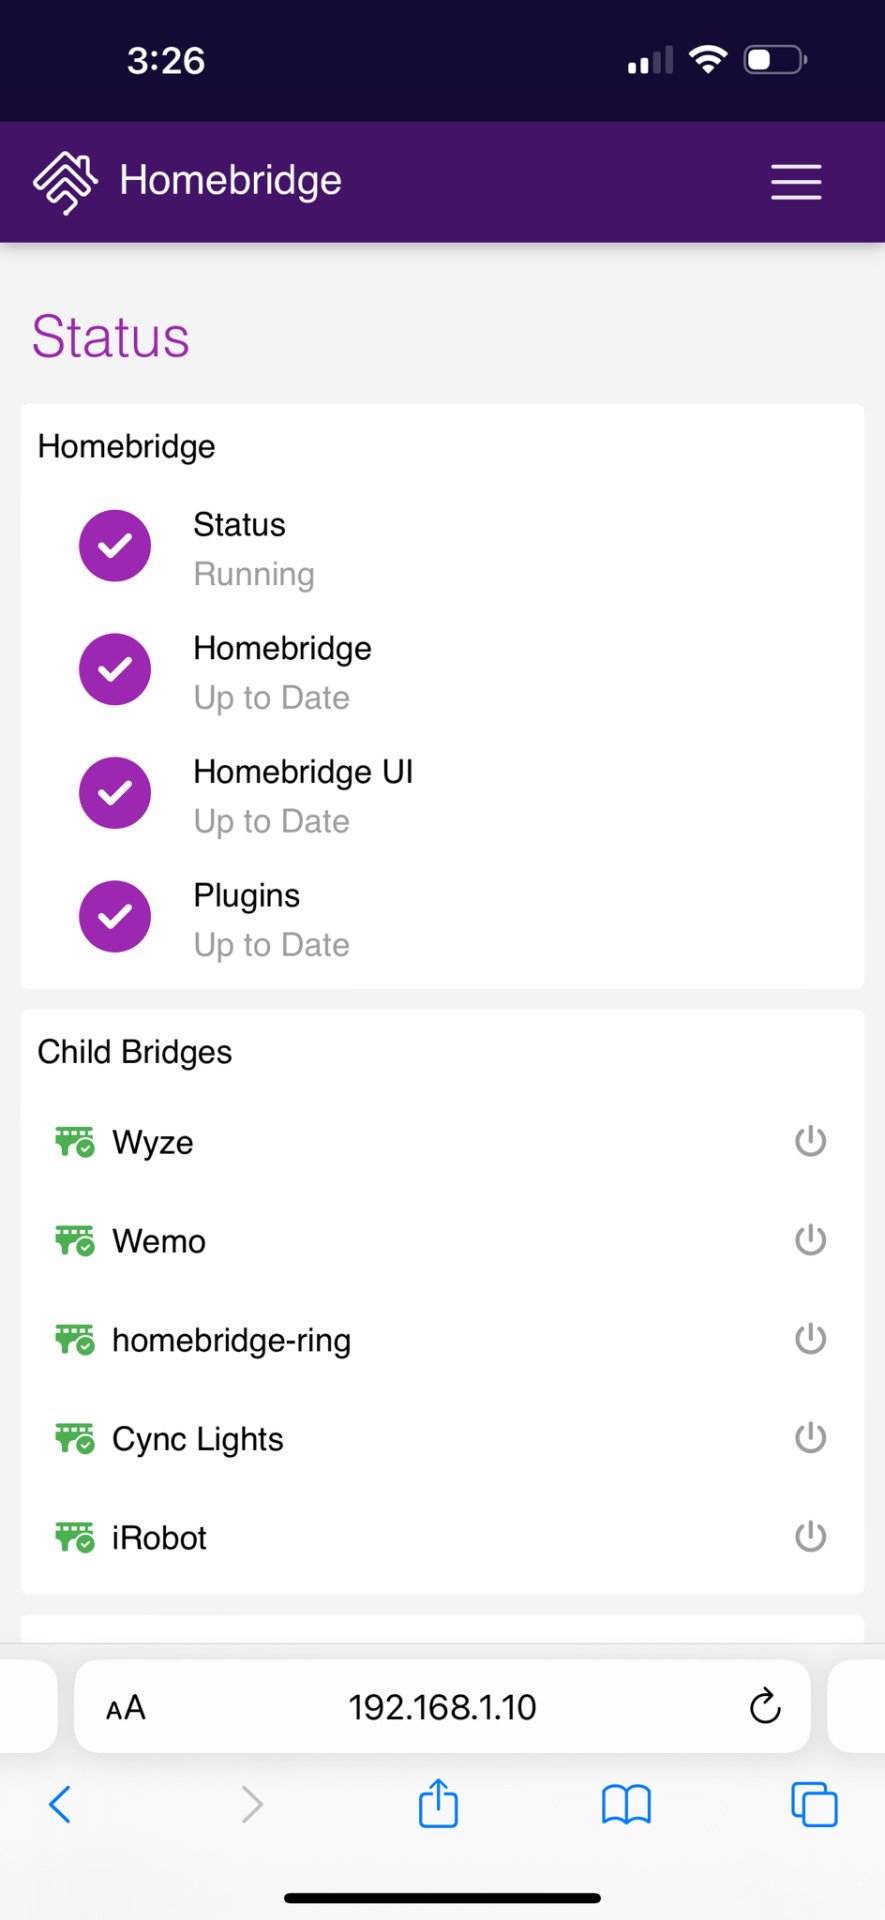Go back with the Safari back arrow
The height and width of the screenshot is (1920, 885).
pyautogui.click(x=60, y=1804)
